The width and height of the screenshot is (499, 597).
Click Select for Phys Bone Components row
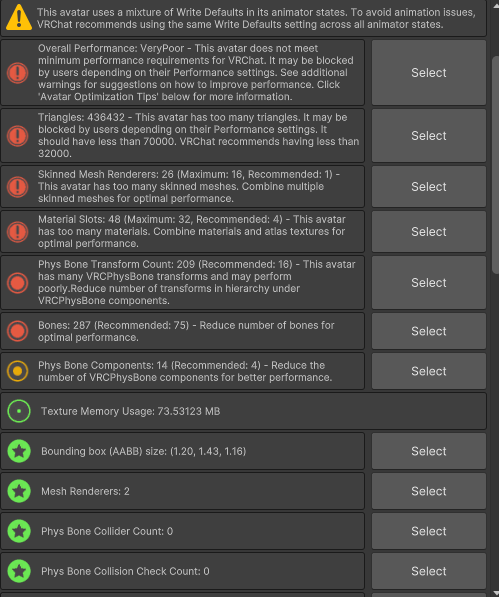click(x=429, y=371)
